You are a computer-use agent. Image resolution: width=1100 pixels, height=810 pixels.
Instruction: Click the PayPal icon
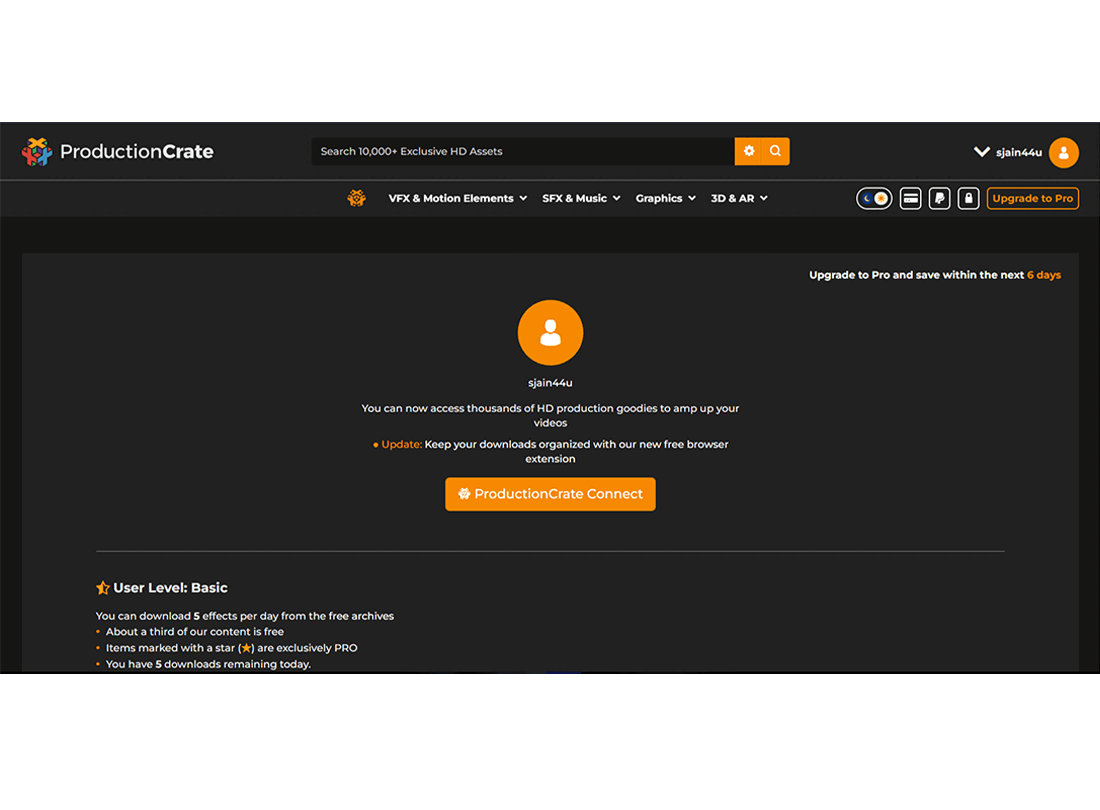(939, 198)
